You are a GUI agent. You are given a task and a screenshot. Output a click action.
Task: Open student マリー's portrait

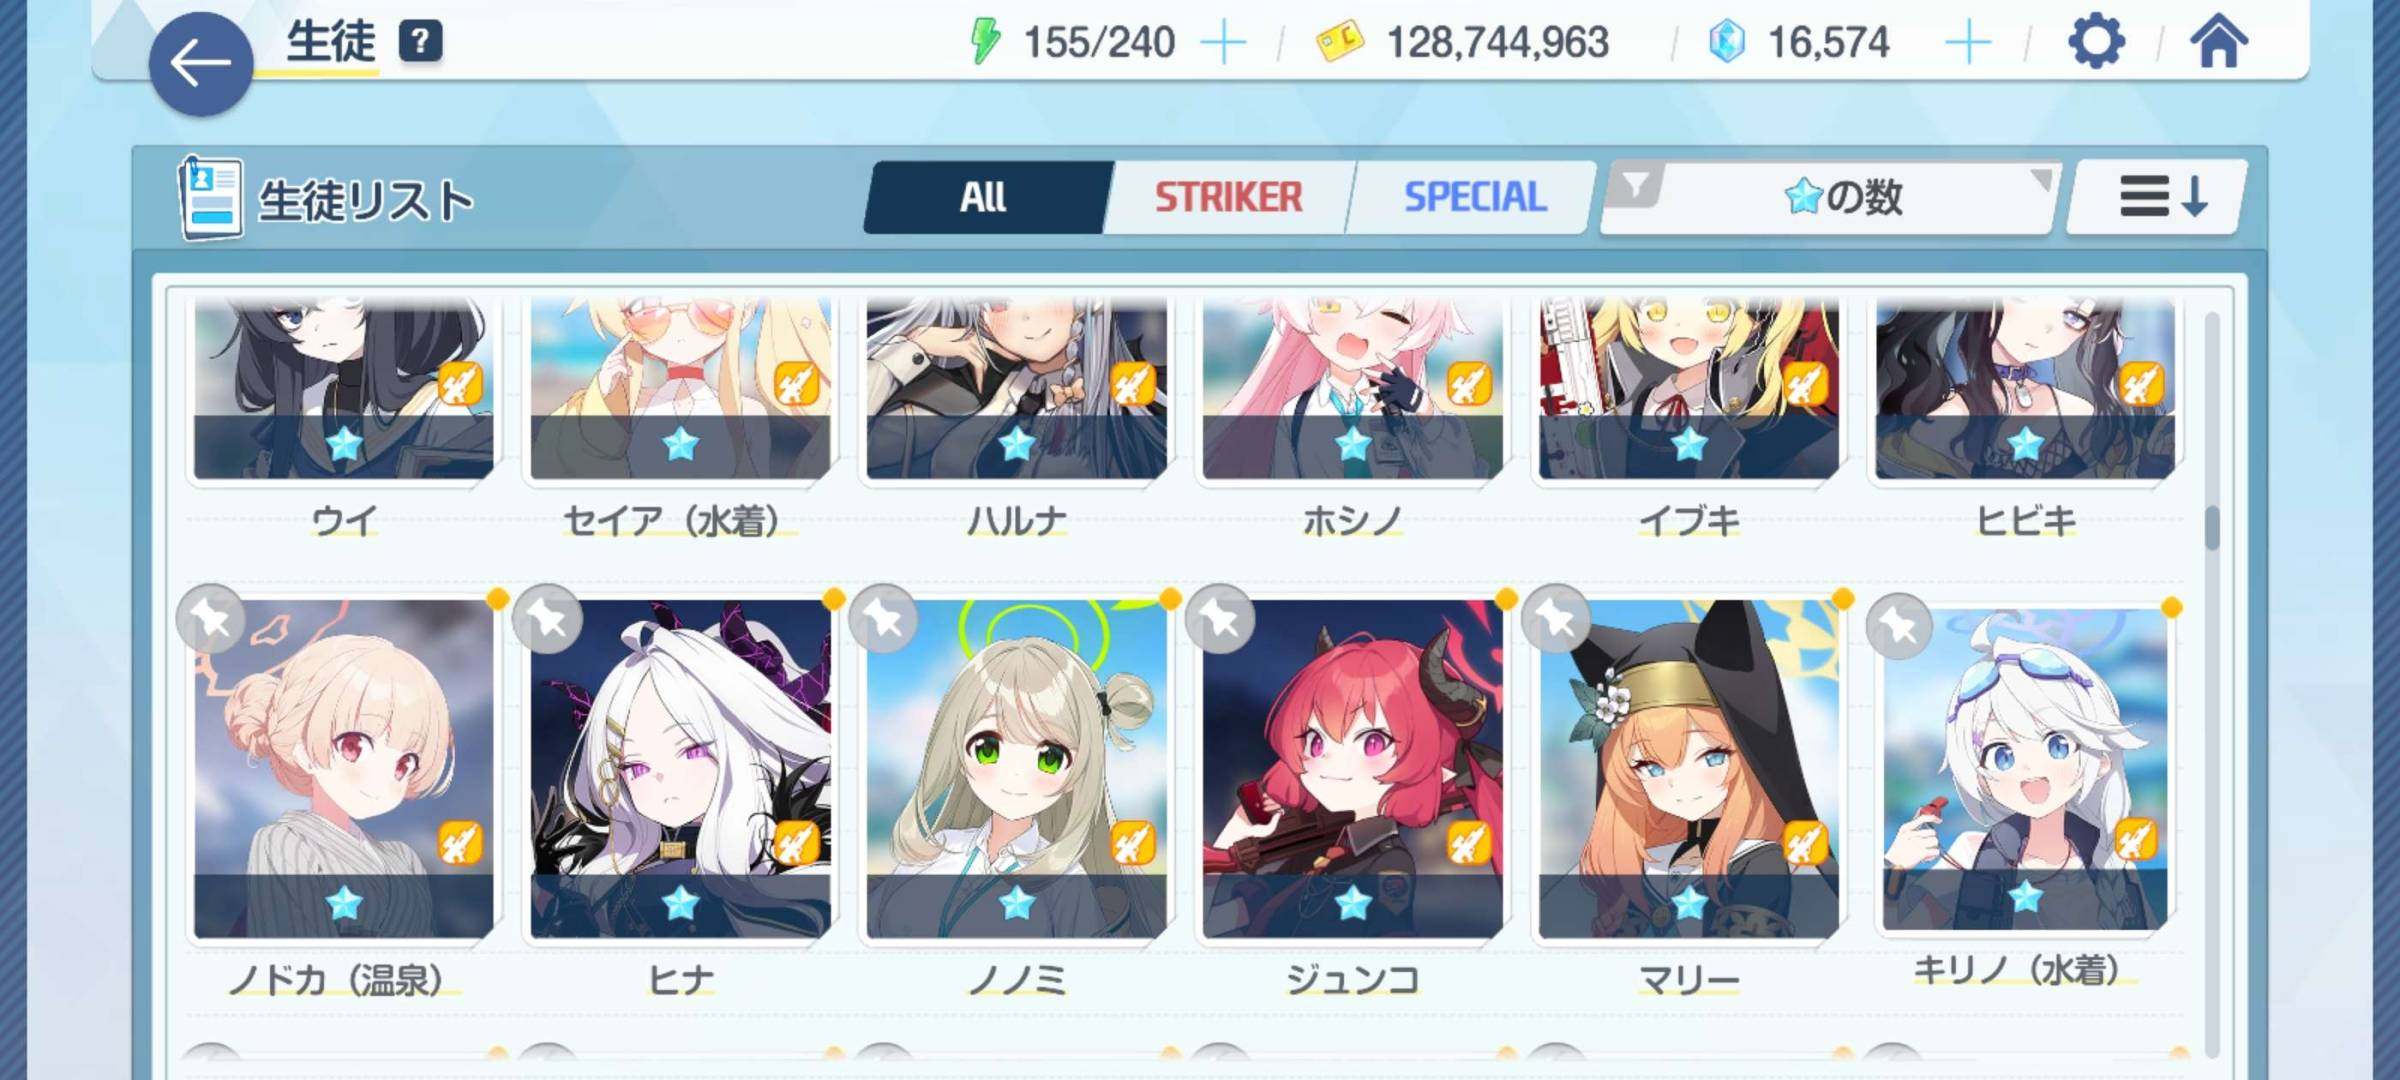tap(1689, 768)
